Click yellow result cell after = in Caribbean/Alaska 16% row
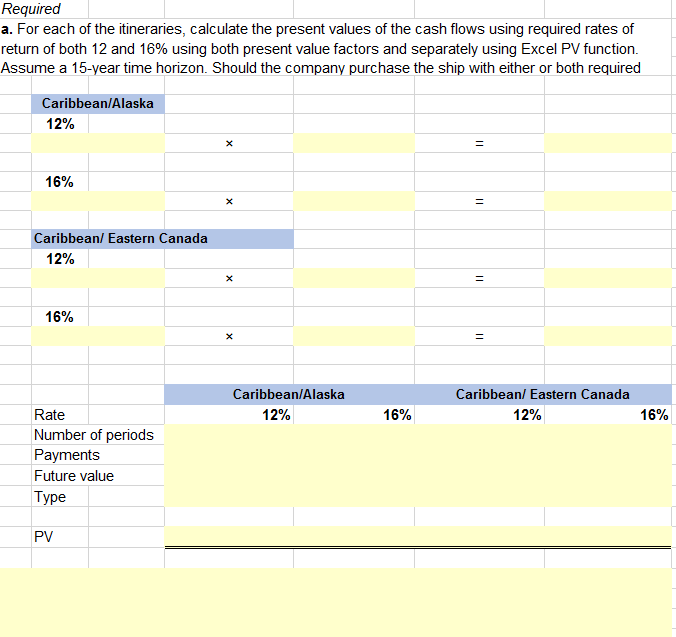 608,201
